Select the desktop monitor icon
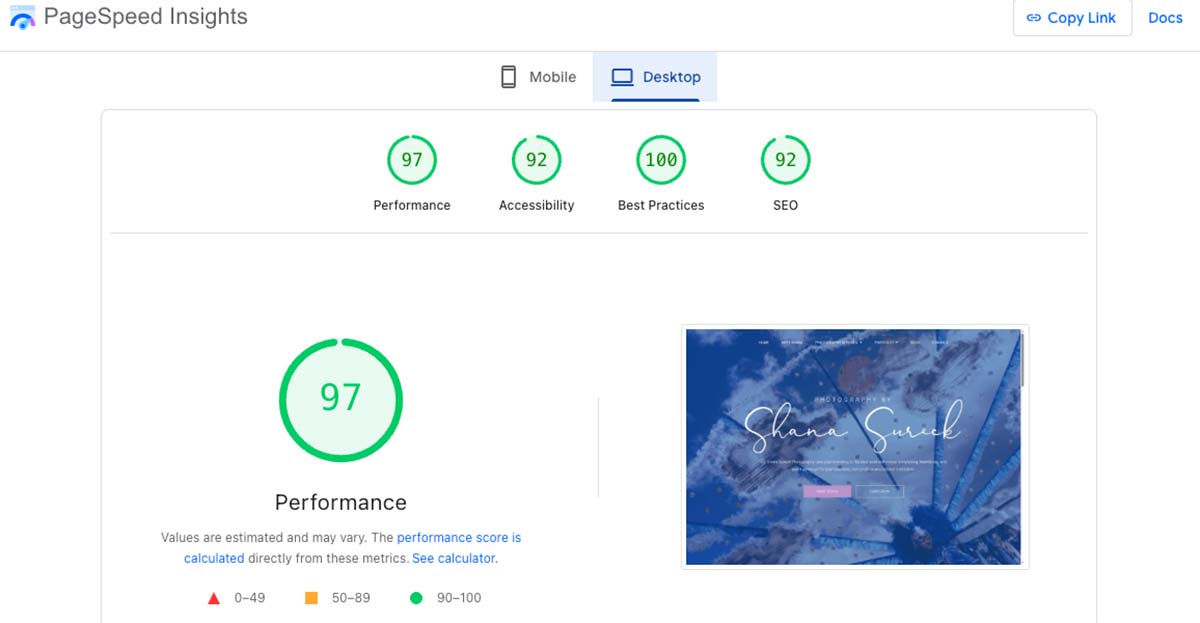 coord(624,76)
